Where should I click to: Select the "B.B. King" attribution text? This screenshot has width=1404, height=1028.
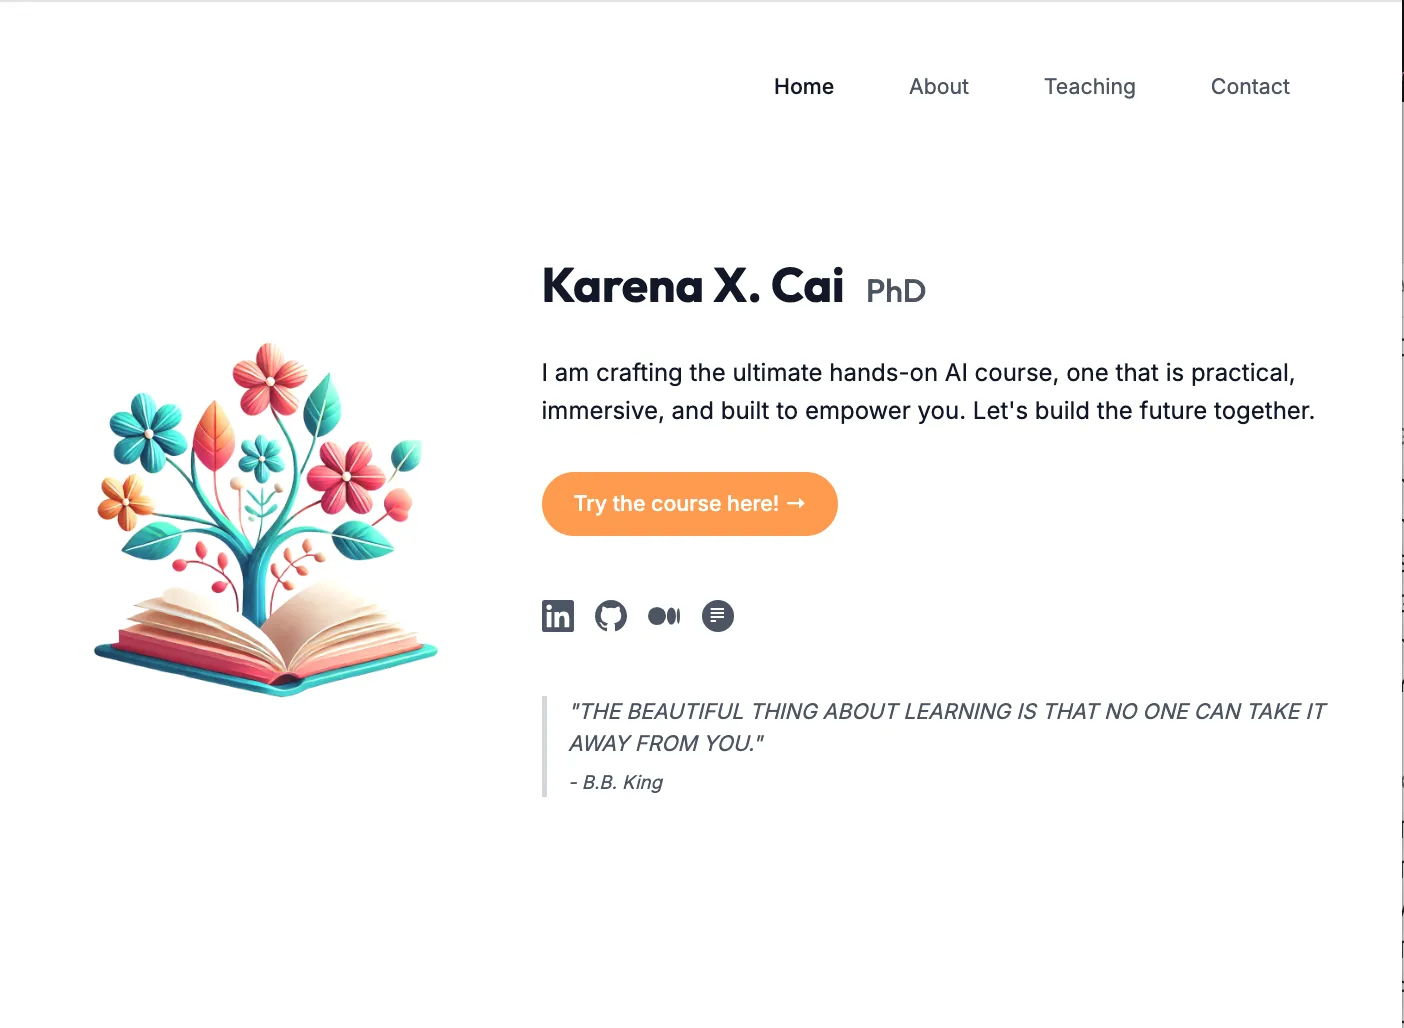[622, 782]
